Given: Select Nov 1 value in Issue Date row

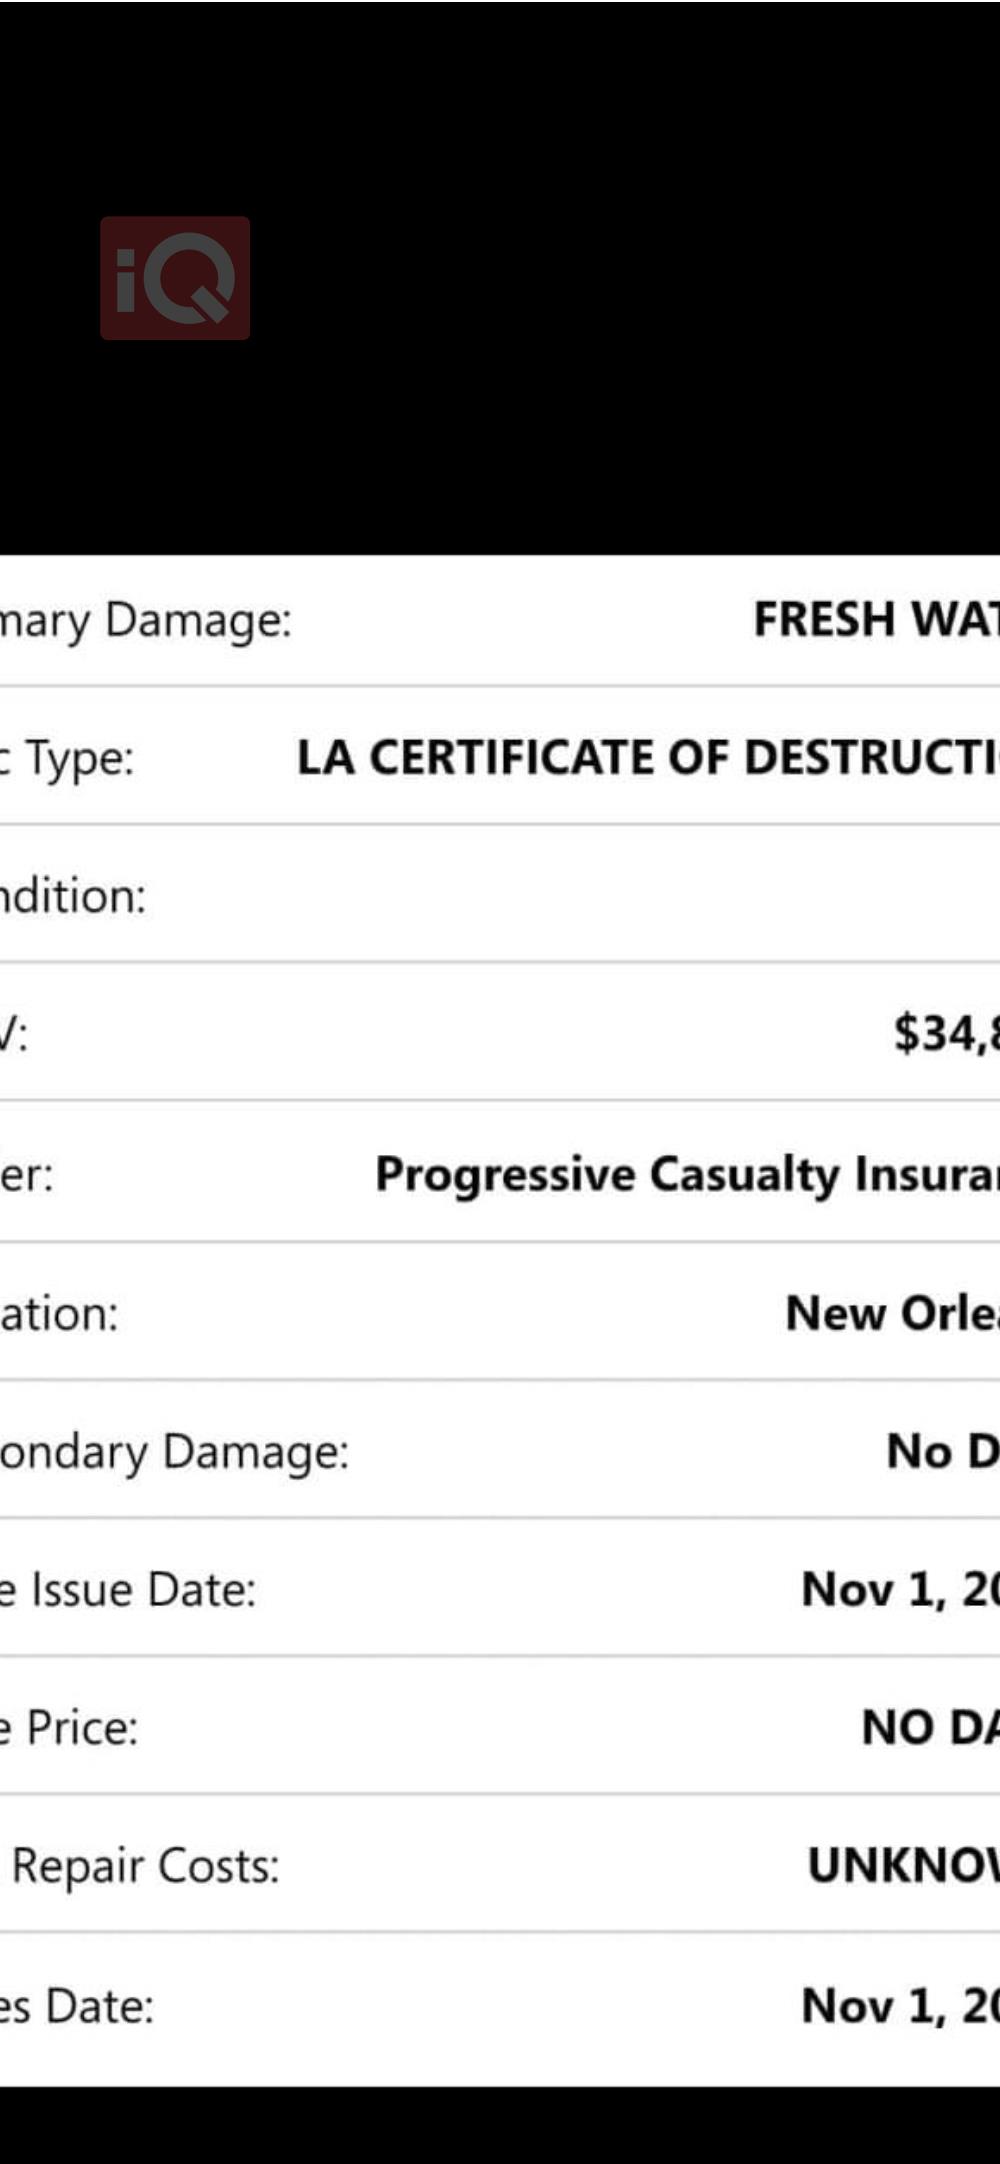Looking at the screenshot, I should [x=900, y=1590].
